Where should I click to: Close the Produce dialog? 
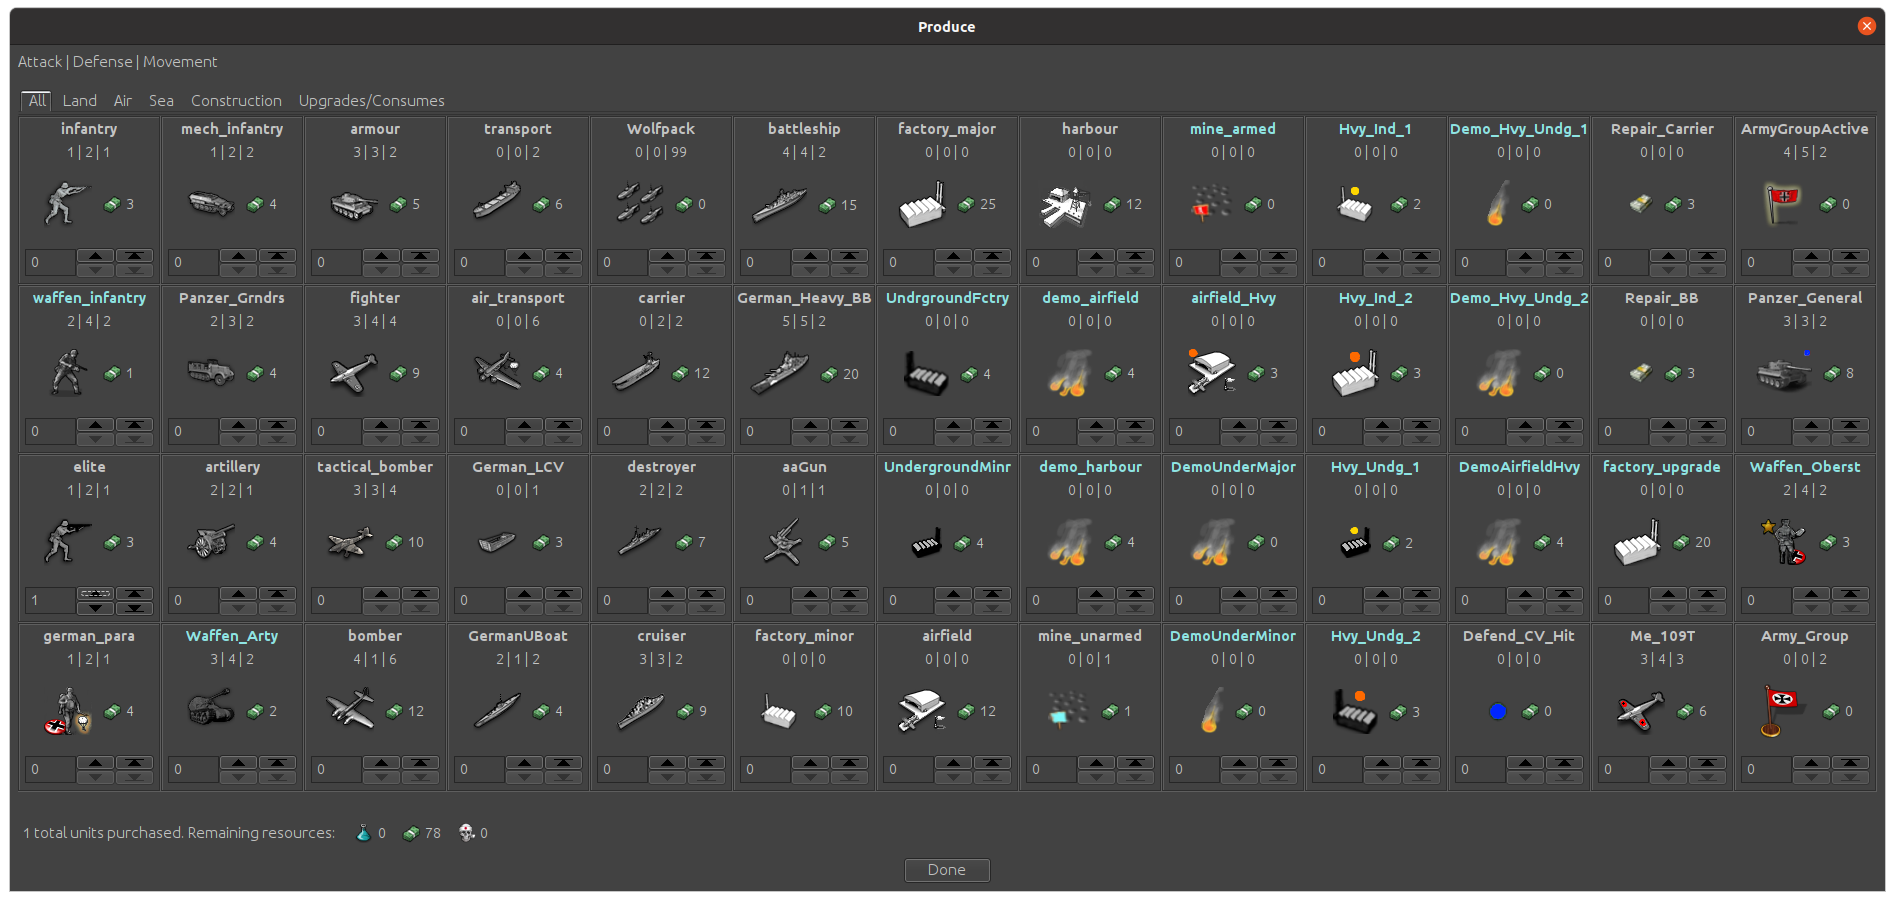coord(1866,26)
